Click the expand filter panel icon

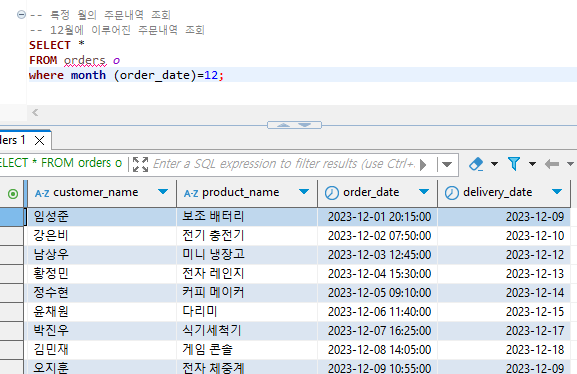pos(140,164)
